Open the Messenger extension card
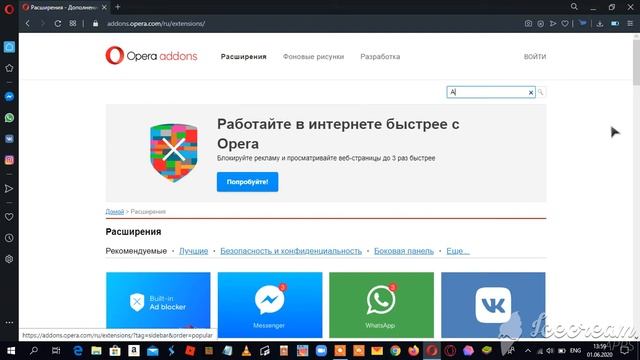Image resolution: width=640 pixels, height=360 pixels. pos(270,304)
